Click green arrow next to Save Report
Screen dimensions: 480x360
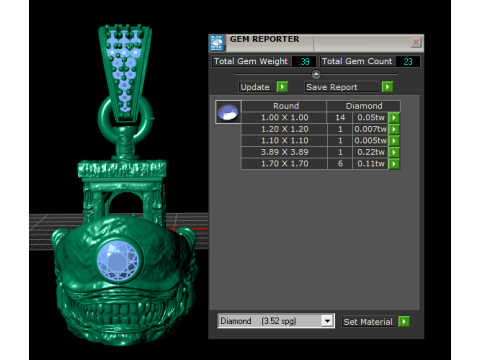coord(387,87)
